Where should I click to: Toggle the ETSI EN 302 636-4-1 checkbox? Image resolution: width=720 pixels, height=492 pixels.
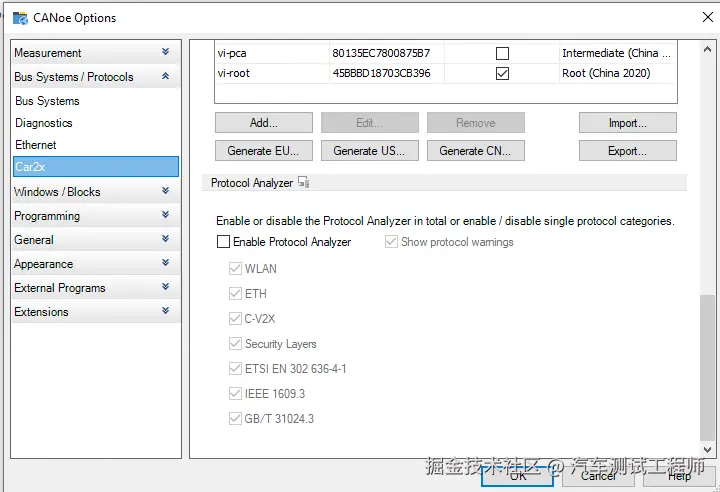point(235,368)
